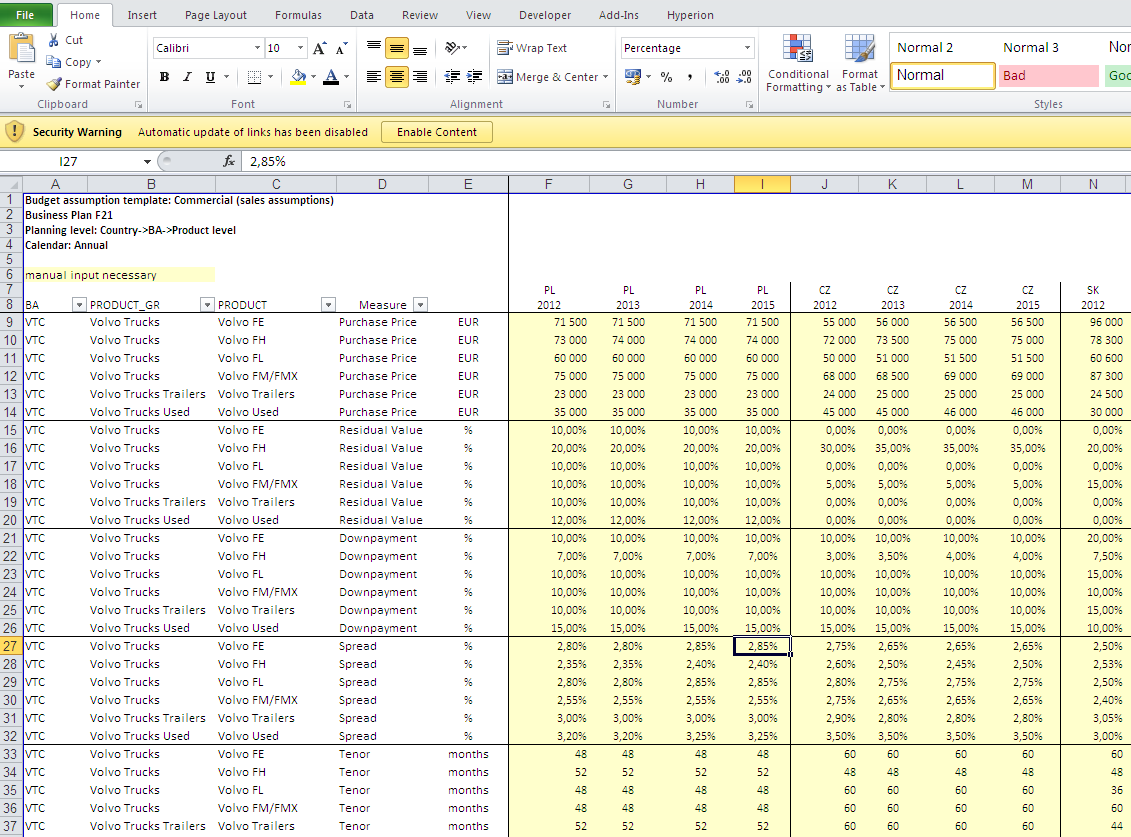Click Decrease Decimal icon
Viewport: 1131px width, 837px height.
coord(744,76)
